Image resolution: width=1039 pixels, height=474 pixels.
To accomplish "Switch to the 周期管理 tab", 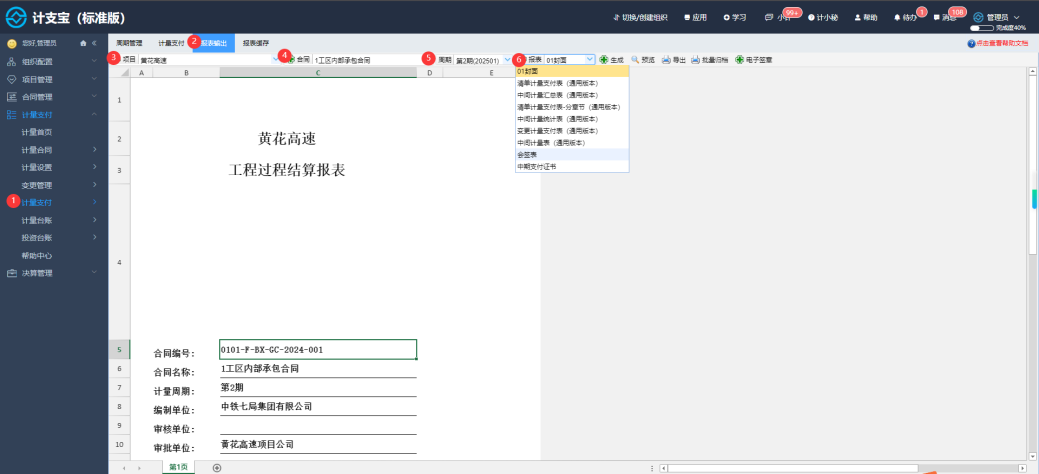I will tap(129, 43).
